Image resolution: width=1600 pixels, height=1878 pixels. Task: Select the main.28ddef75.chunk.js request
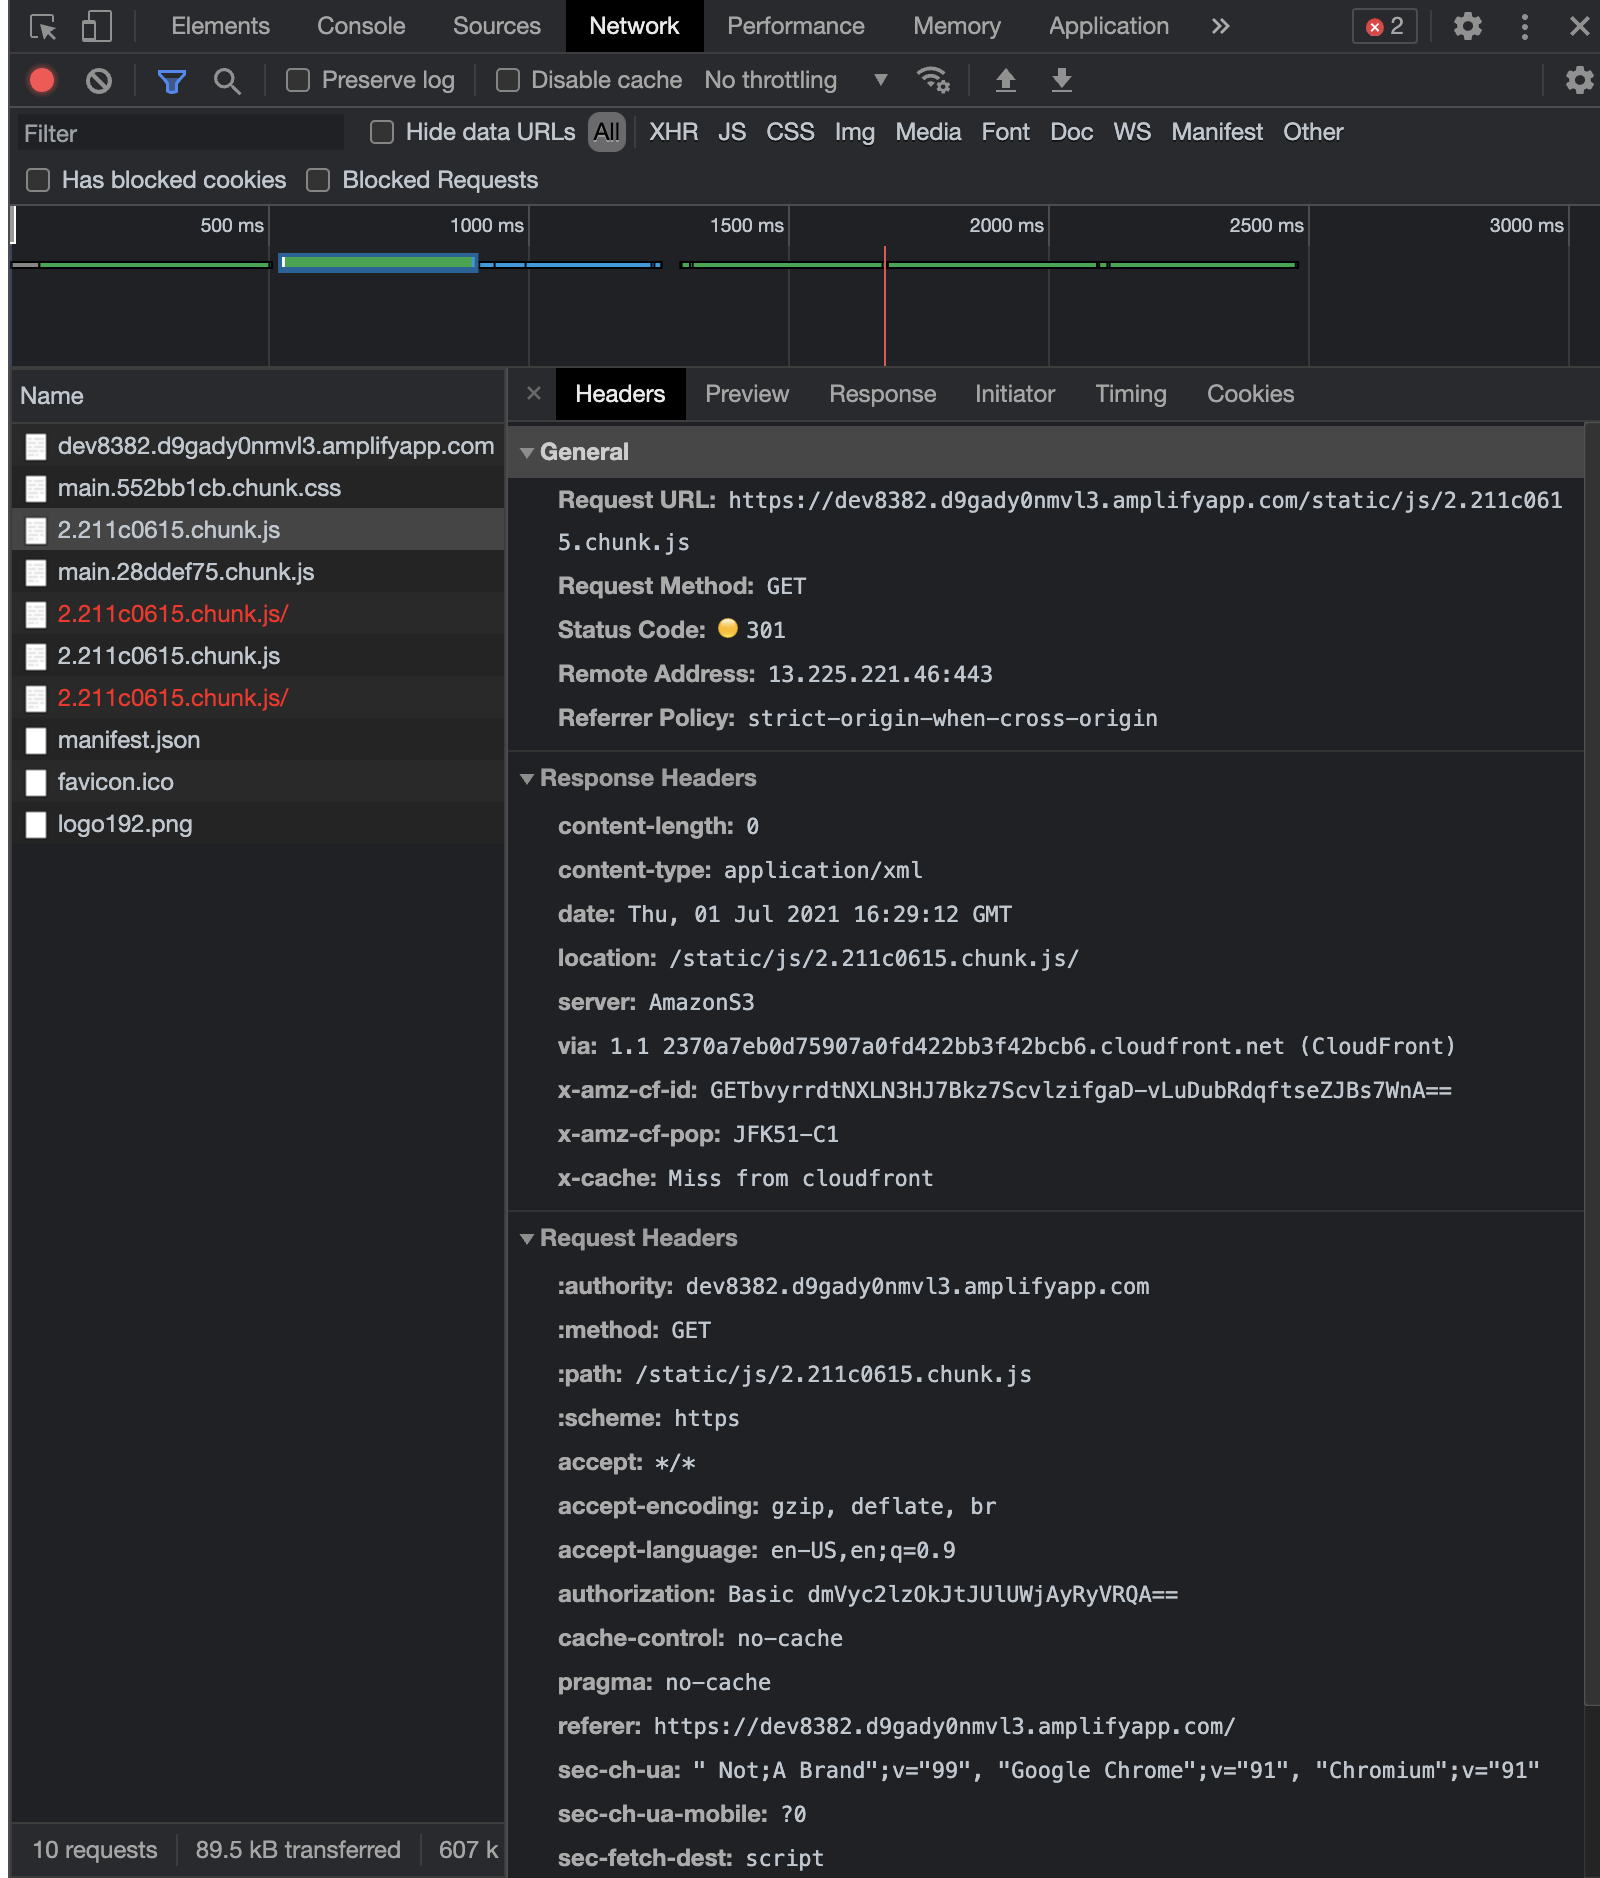tap(258, 572)
